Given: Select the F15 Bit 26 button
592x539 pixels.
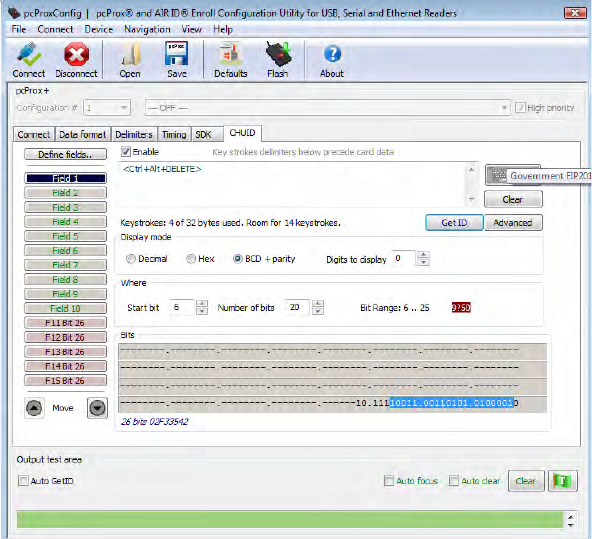Looking at the screenshot, I should [65, 380].
